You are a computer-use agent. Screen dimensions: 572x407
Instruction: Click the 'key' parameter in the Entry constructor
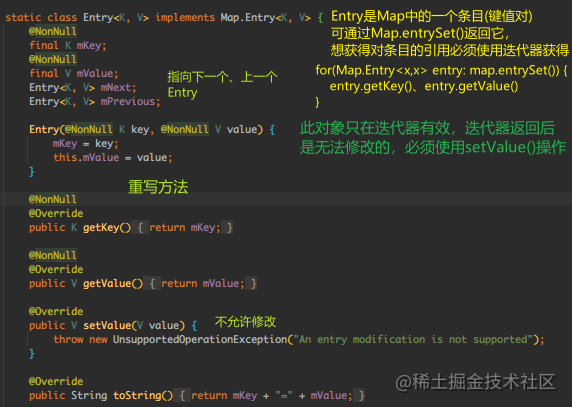tap(140, 129)
